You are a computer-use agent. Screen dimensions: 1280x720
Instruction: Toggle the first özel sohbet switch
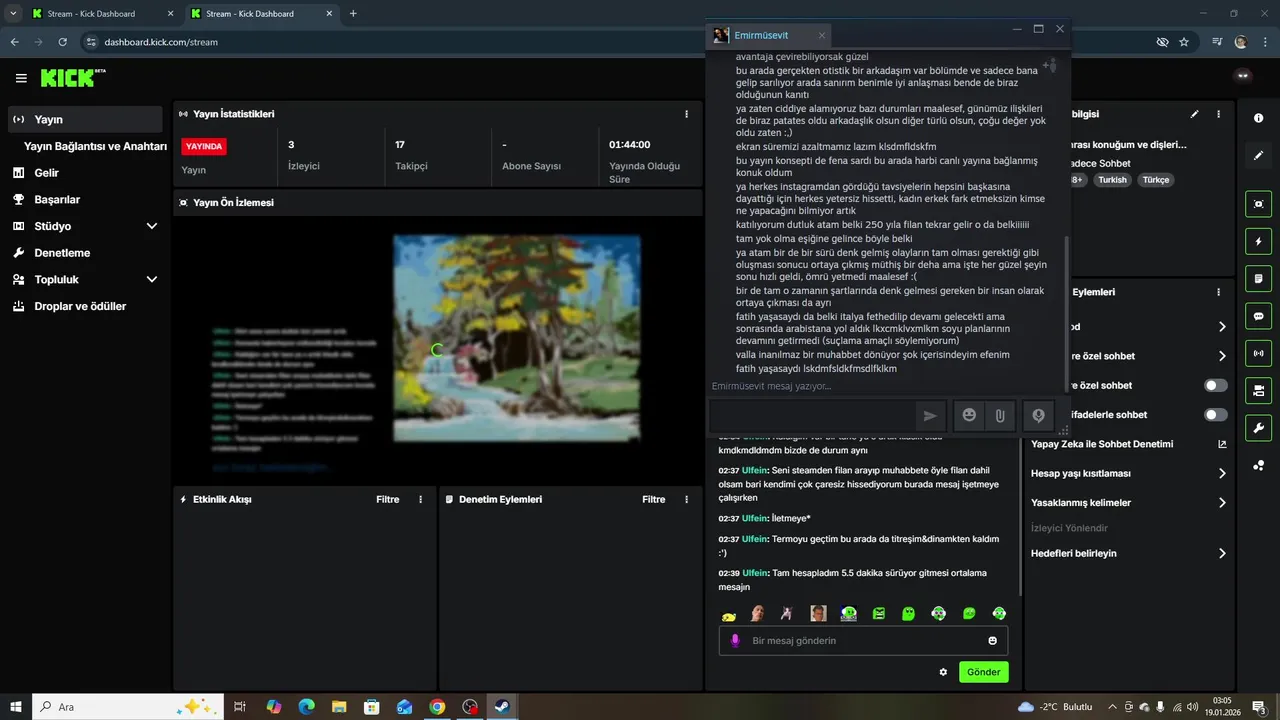point(1216,385)
